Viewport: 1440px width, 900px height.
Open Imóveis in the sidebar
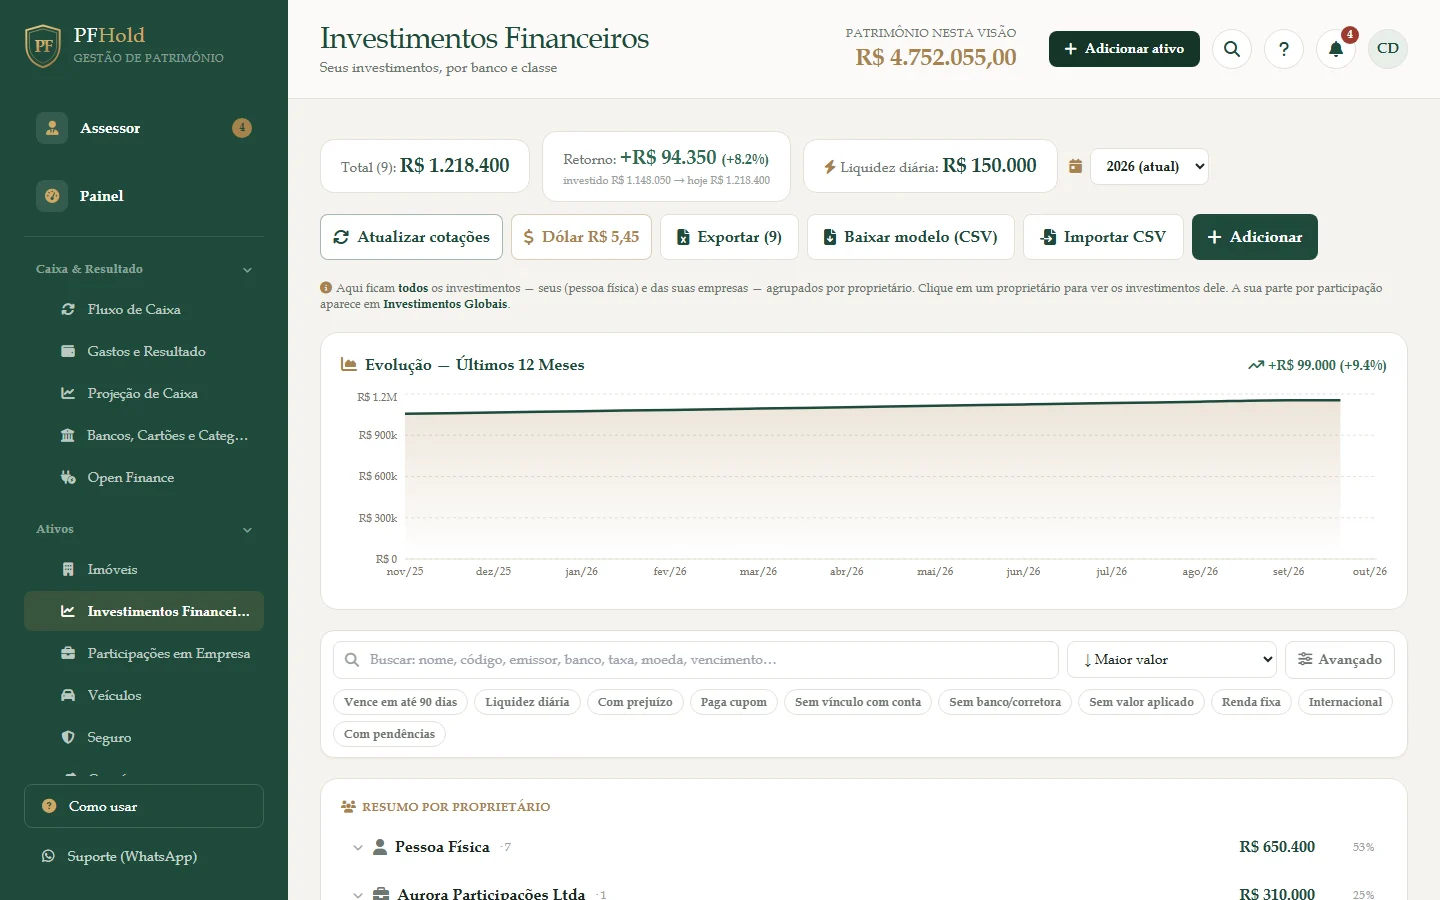(x=144, y=570)
